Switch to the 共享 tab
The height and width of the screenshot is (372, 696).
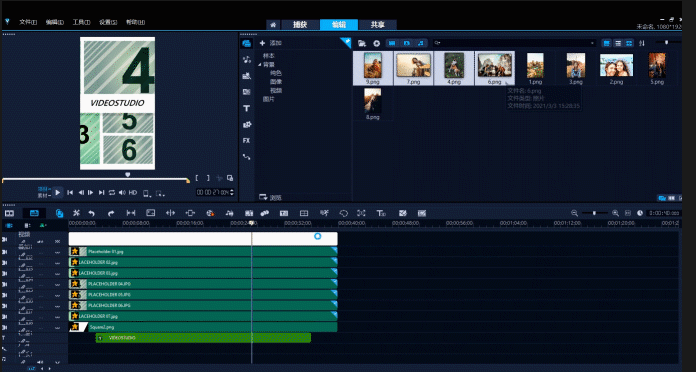coord(378,25)
